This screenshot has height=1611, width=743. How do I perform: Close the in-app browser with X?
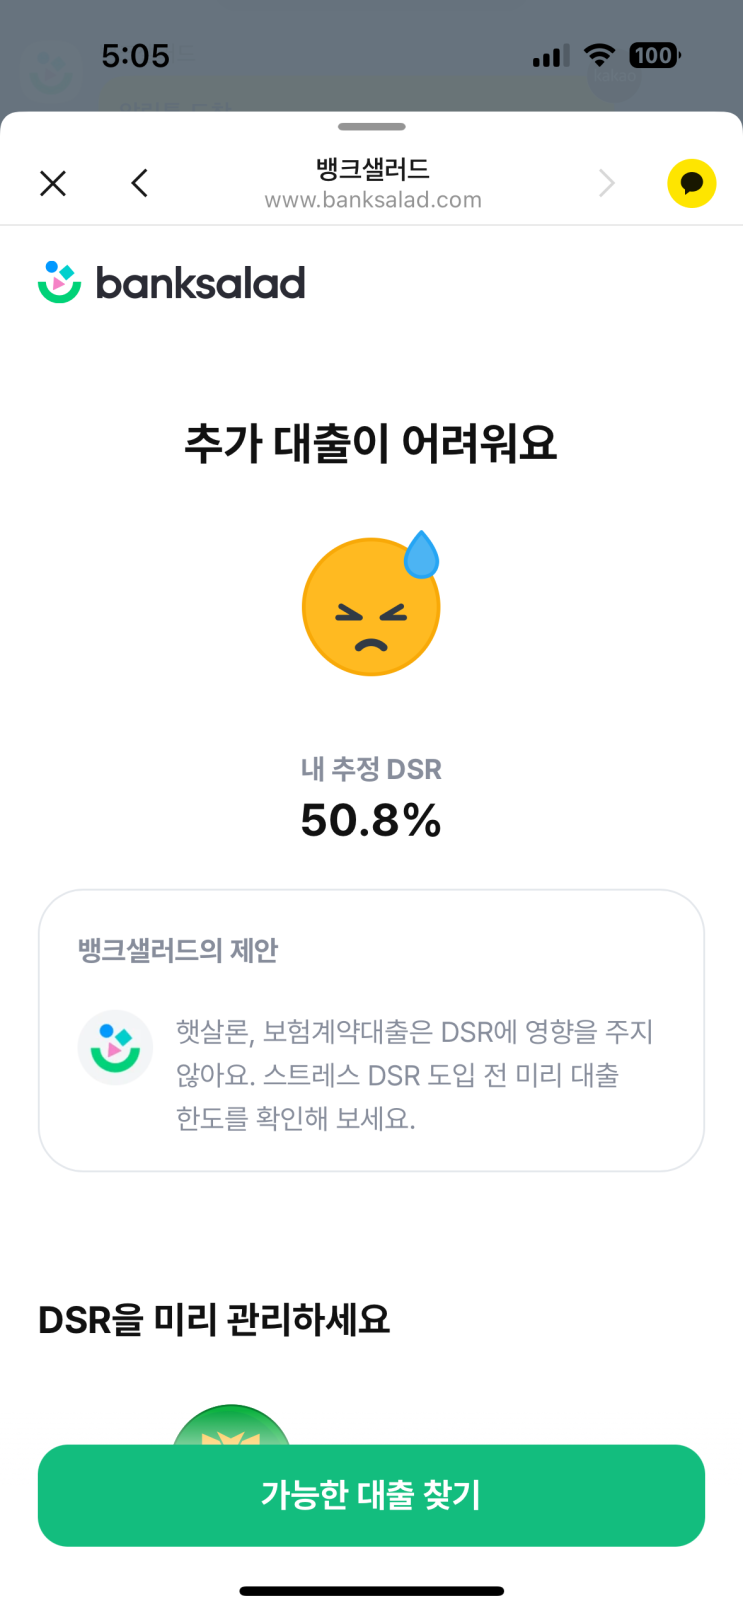click(53, 183)
